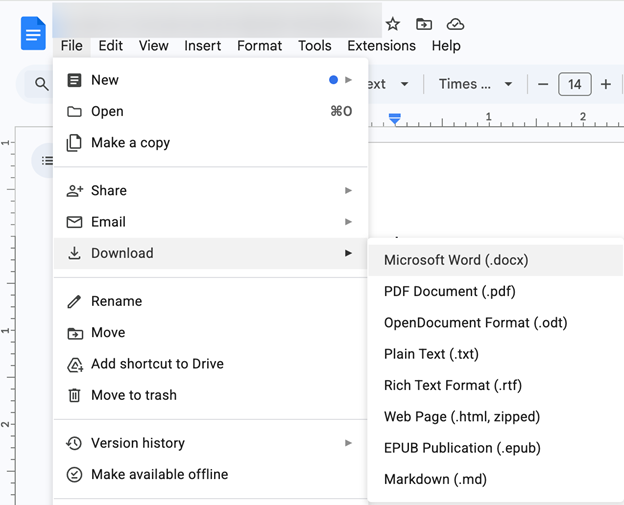This screenshot has height=505, width=624.
Task: Open the Extensions menu
Action: (x=381, y=46)
